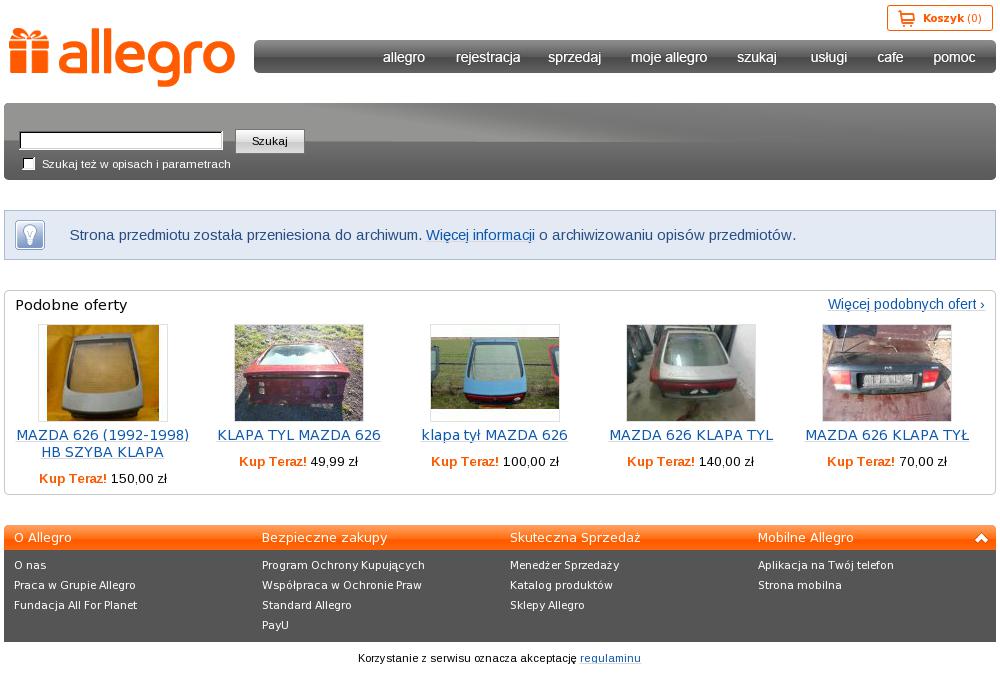Click Kup Teraz! 150,00 zł price

103,479
